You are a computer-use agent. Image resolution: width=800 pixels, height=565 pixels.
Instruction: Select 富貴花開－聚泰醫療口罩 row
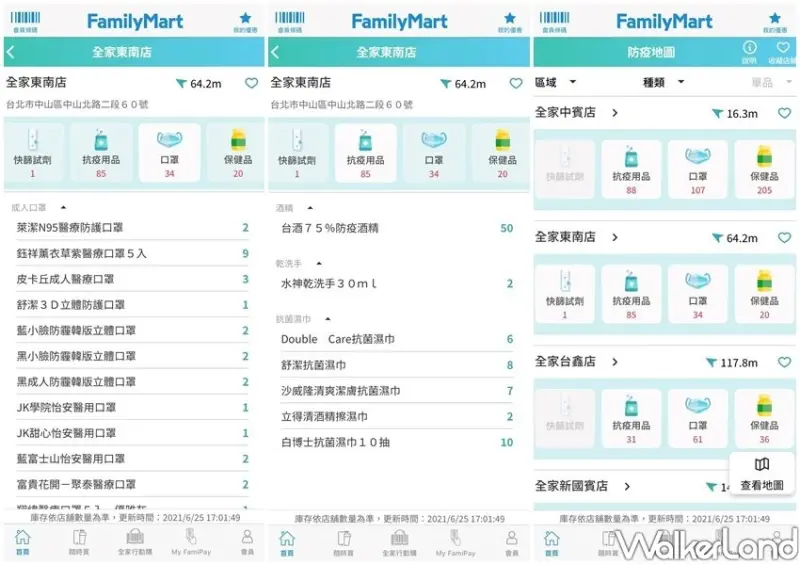pyautogui.click(x=132, y=484)
